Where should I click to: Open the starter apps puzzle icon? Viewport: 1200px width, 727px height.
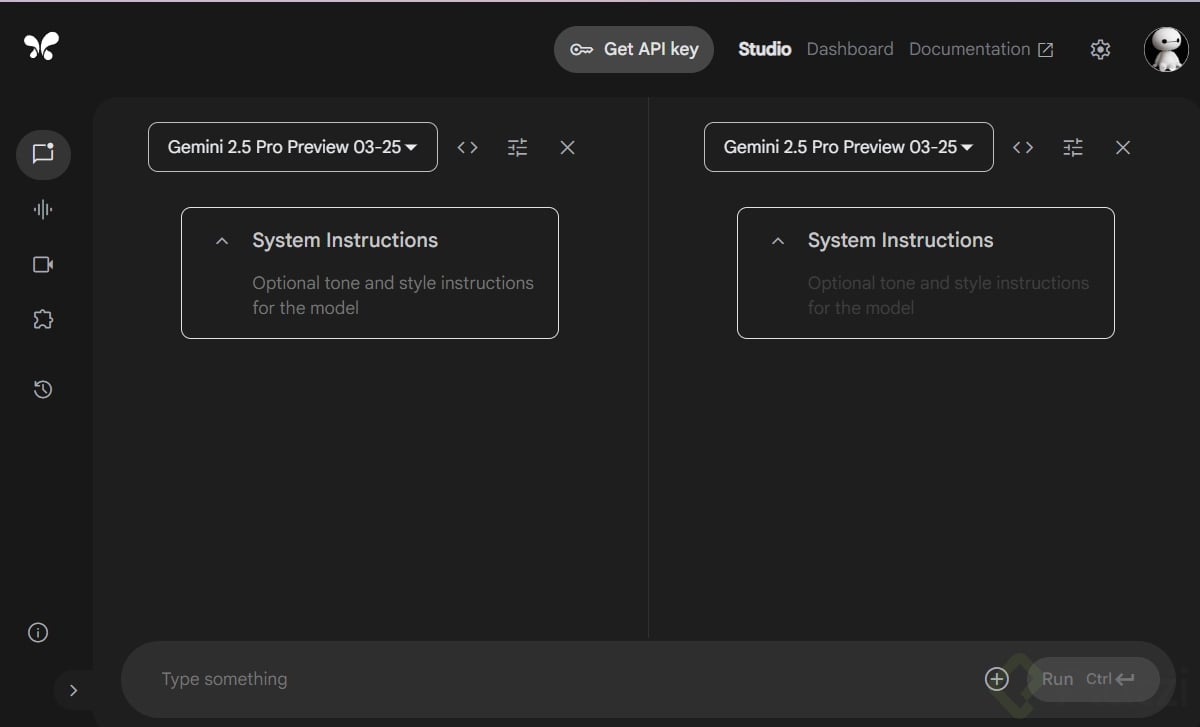point(43,320)
